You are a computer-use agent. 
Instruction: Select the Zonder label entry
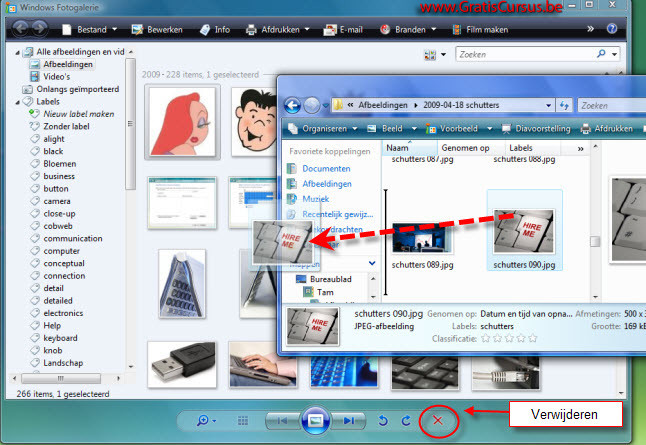tap(66, 126)
